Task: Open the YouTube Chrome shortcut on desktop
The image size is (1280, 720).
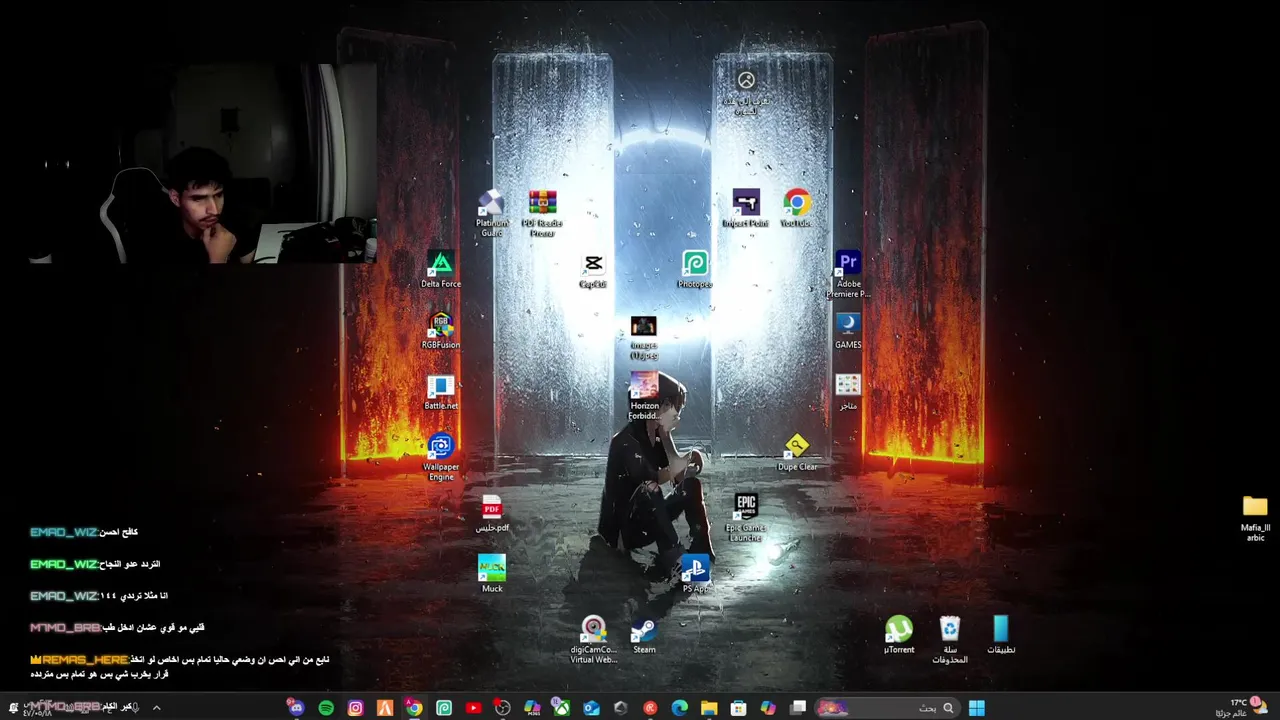Action: (x=797, y=209)
